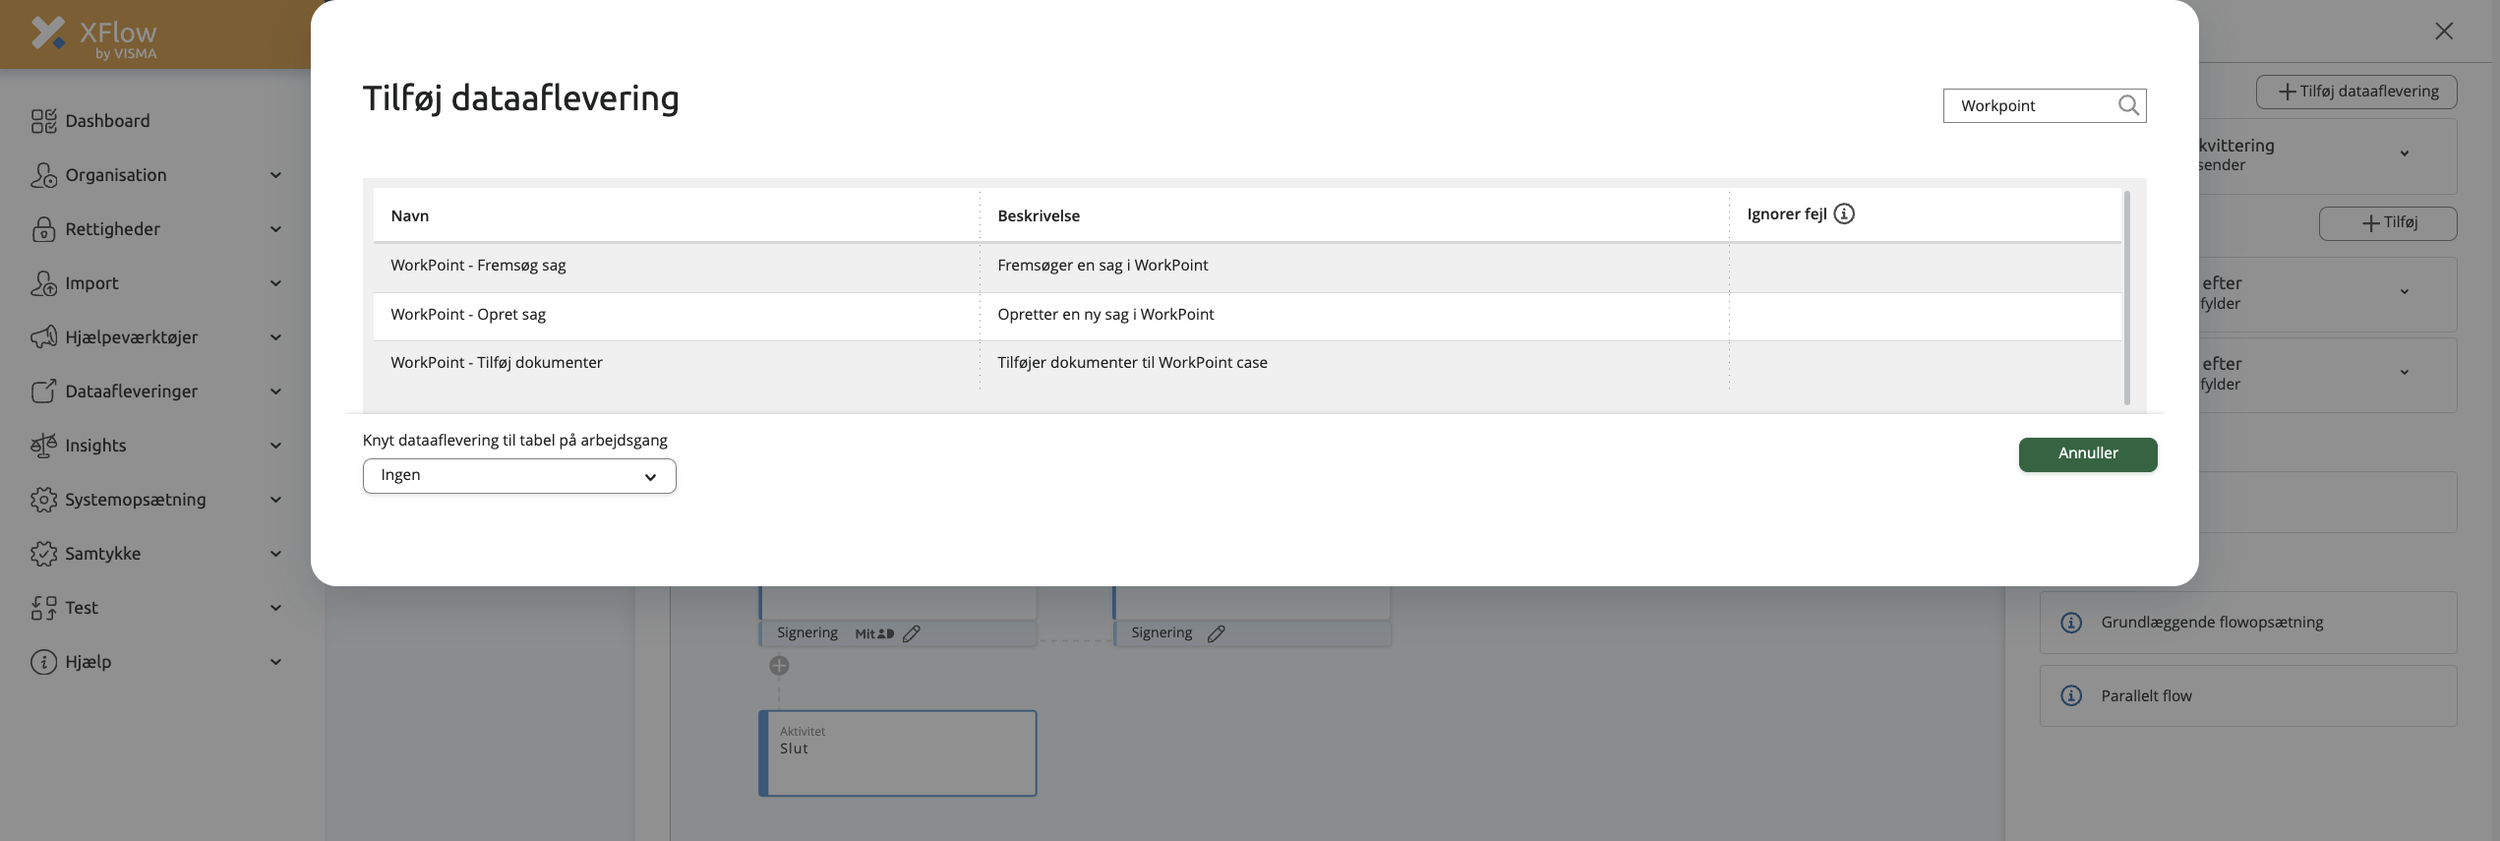
Task: Click the Organisation sidebar icon
Action: point(43,175)
